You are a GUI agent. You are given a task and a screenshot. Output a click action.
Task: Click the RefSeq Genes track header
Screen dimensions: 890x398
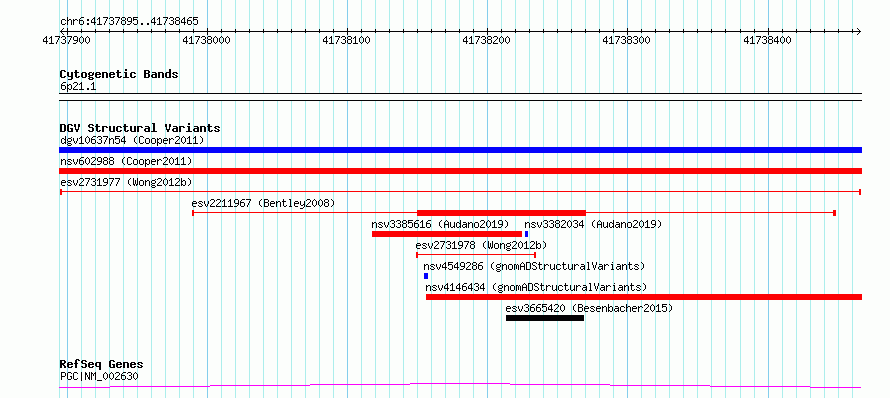tap(102, 364)
